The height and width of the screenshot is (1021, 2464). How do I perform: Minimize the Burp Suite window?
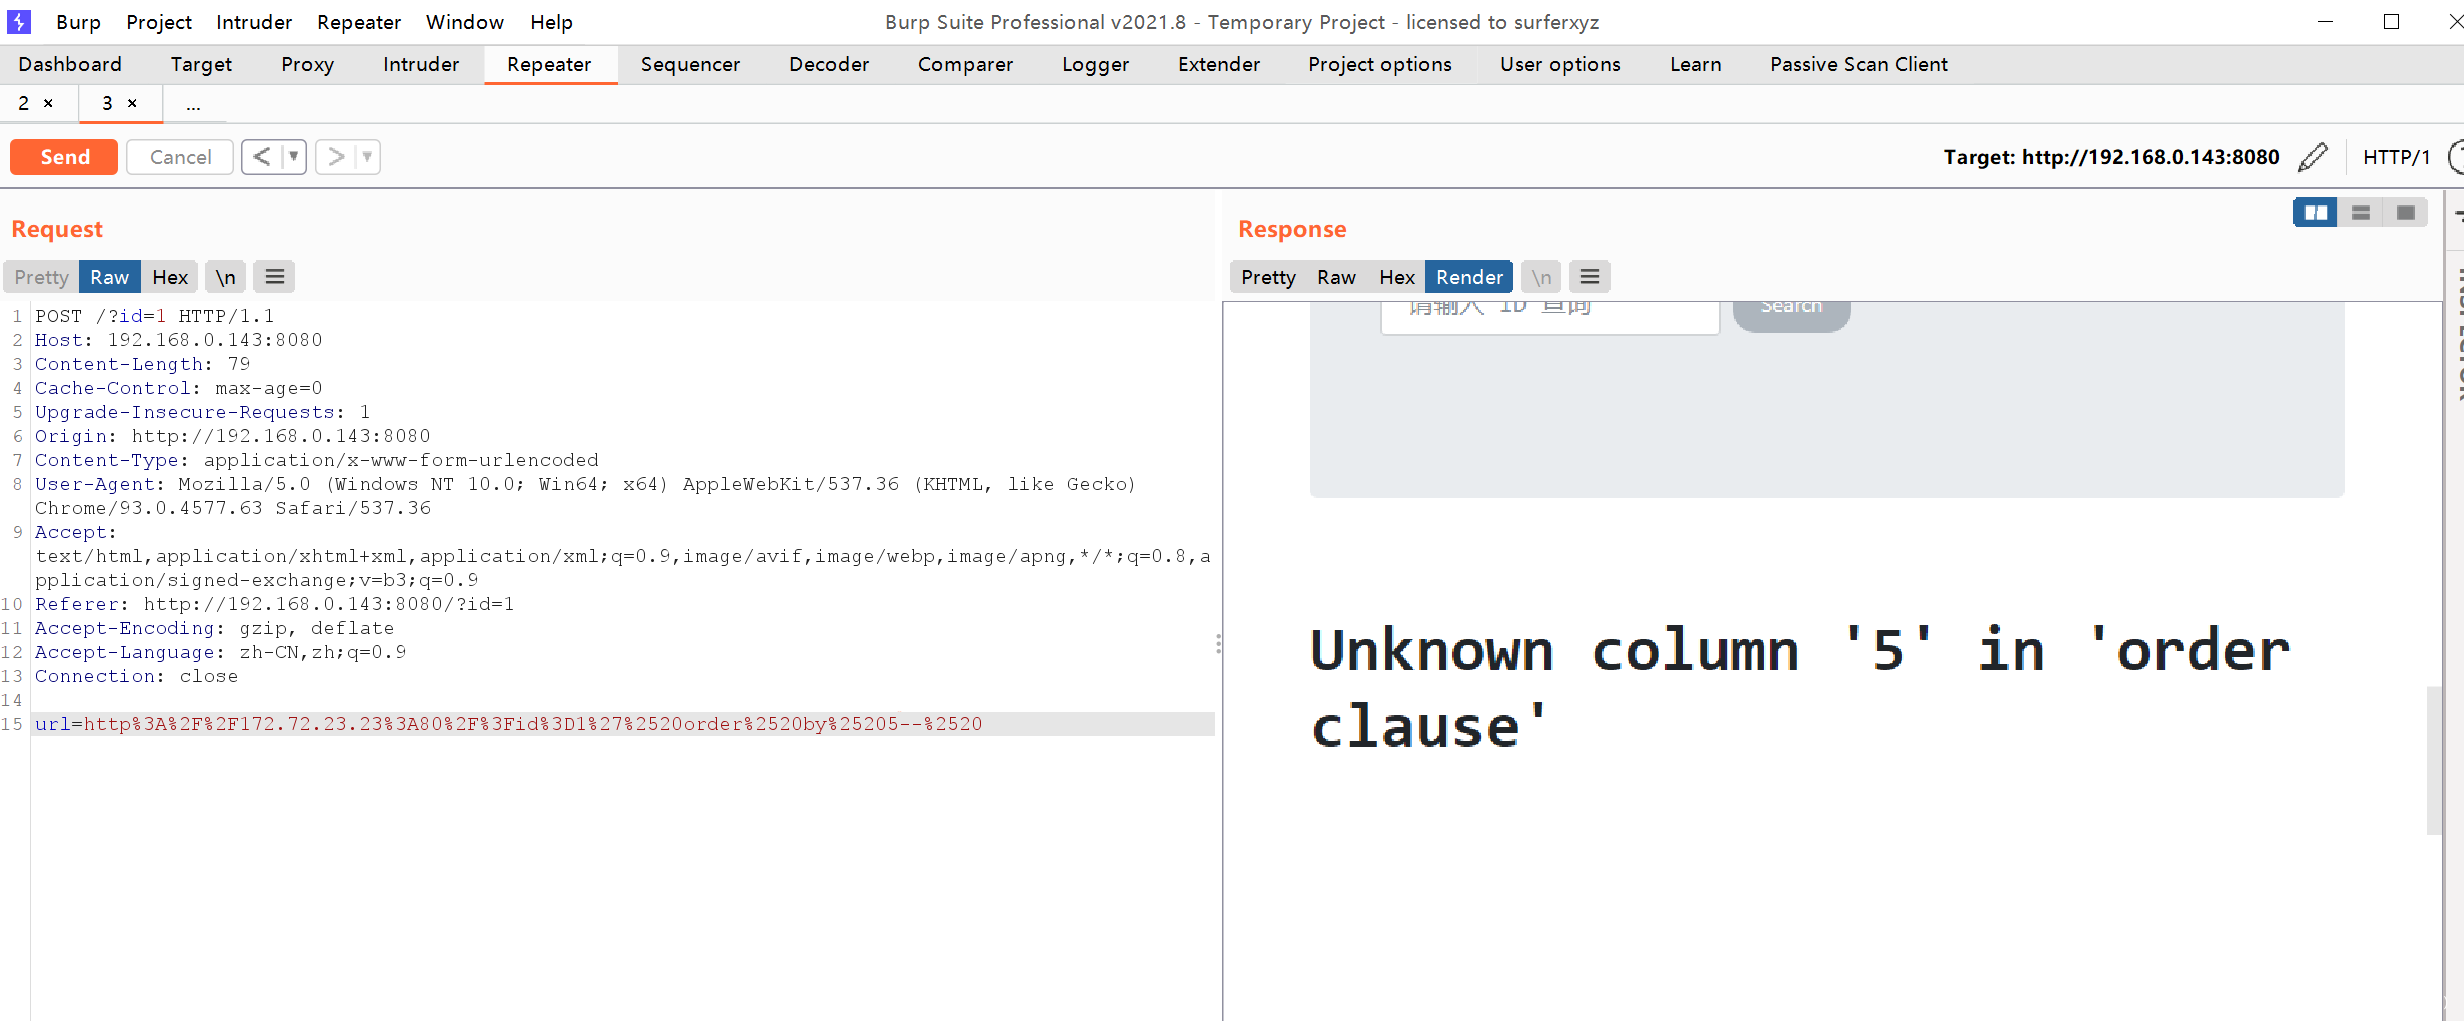(x=2325, y=22)
